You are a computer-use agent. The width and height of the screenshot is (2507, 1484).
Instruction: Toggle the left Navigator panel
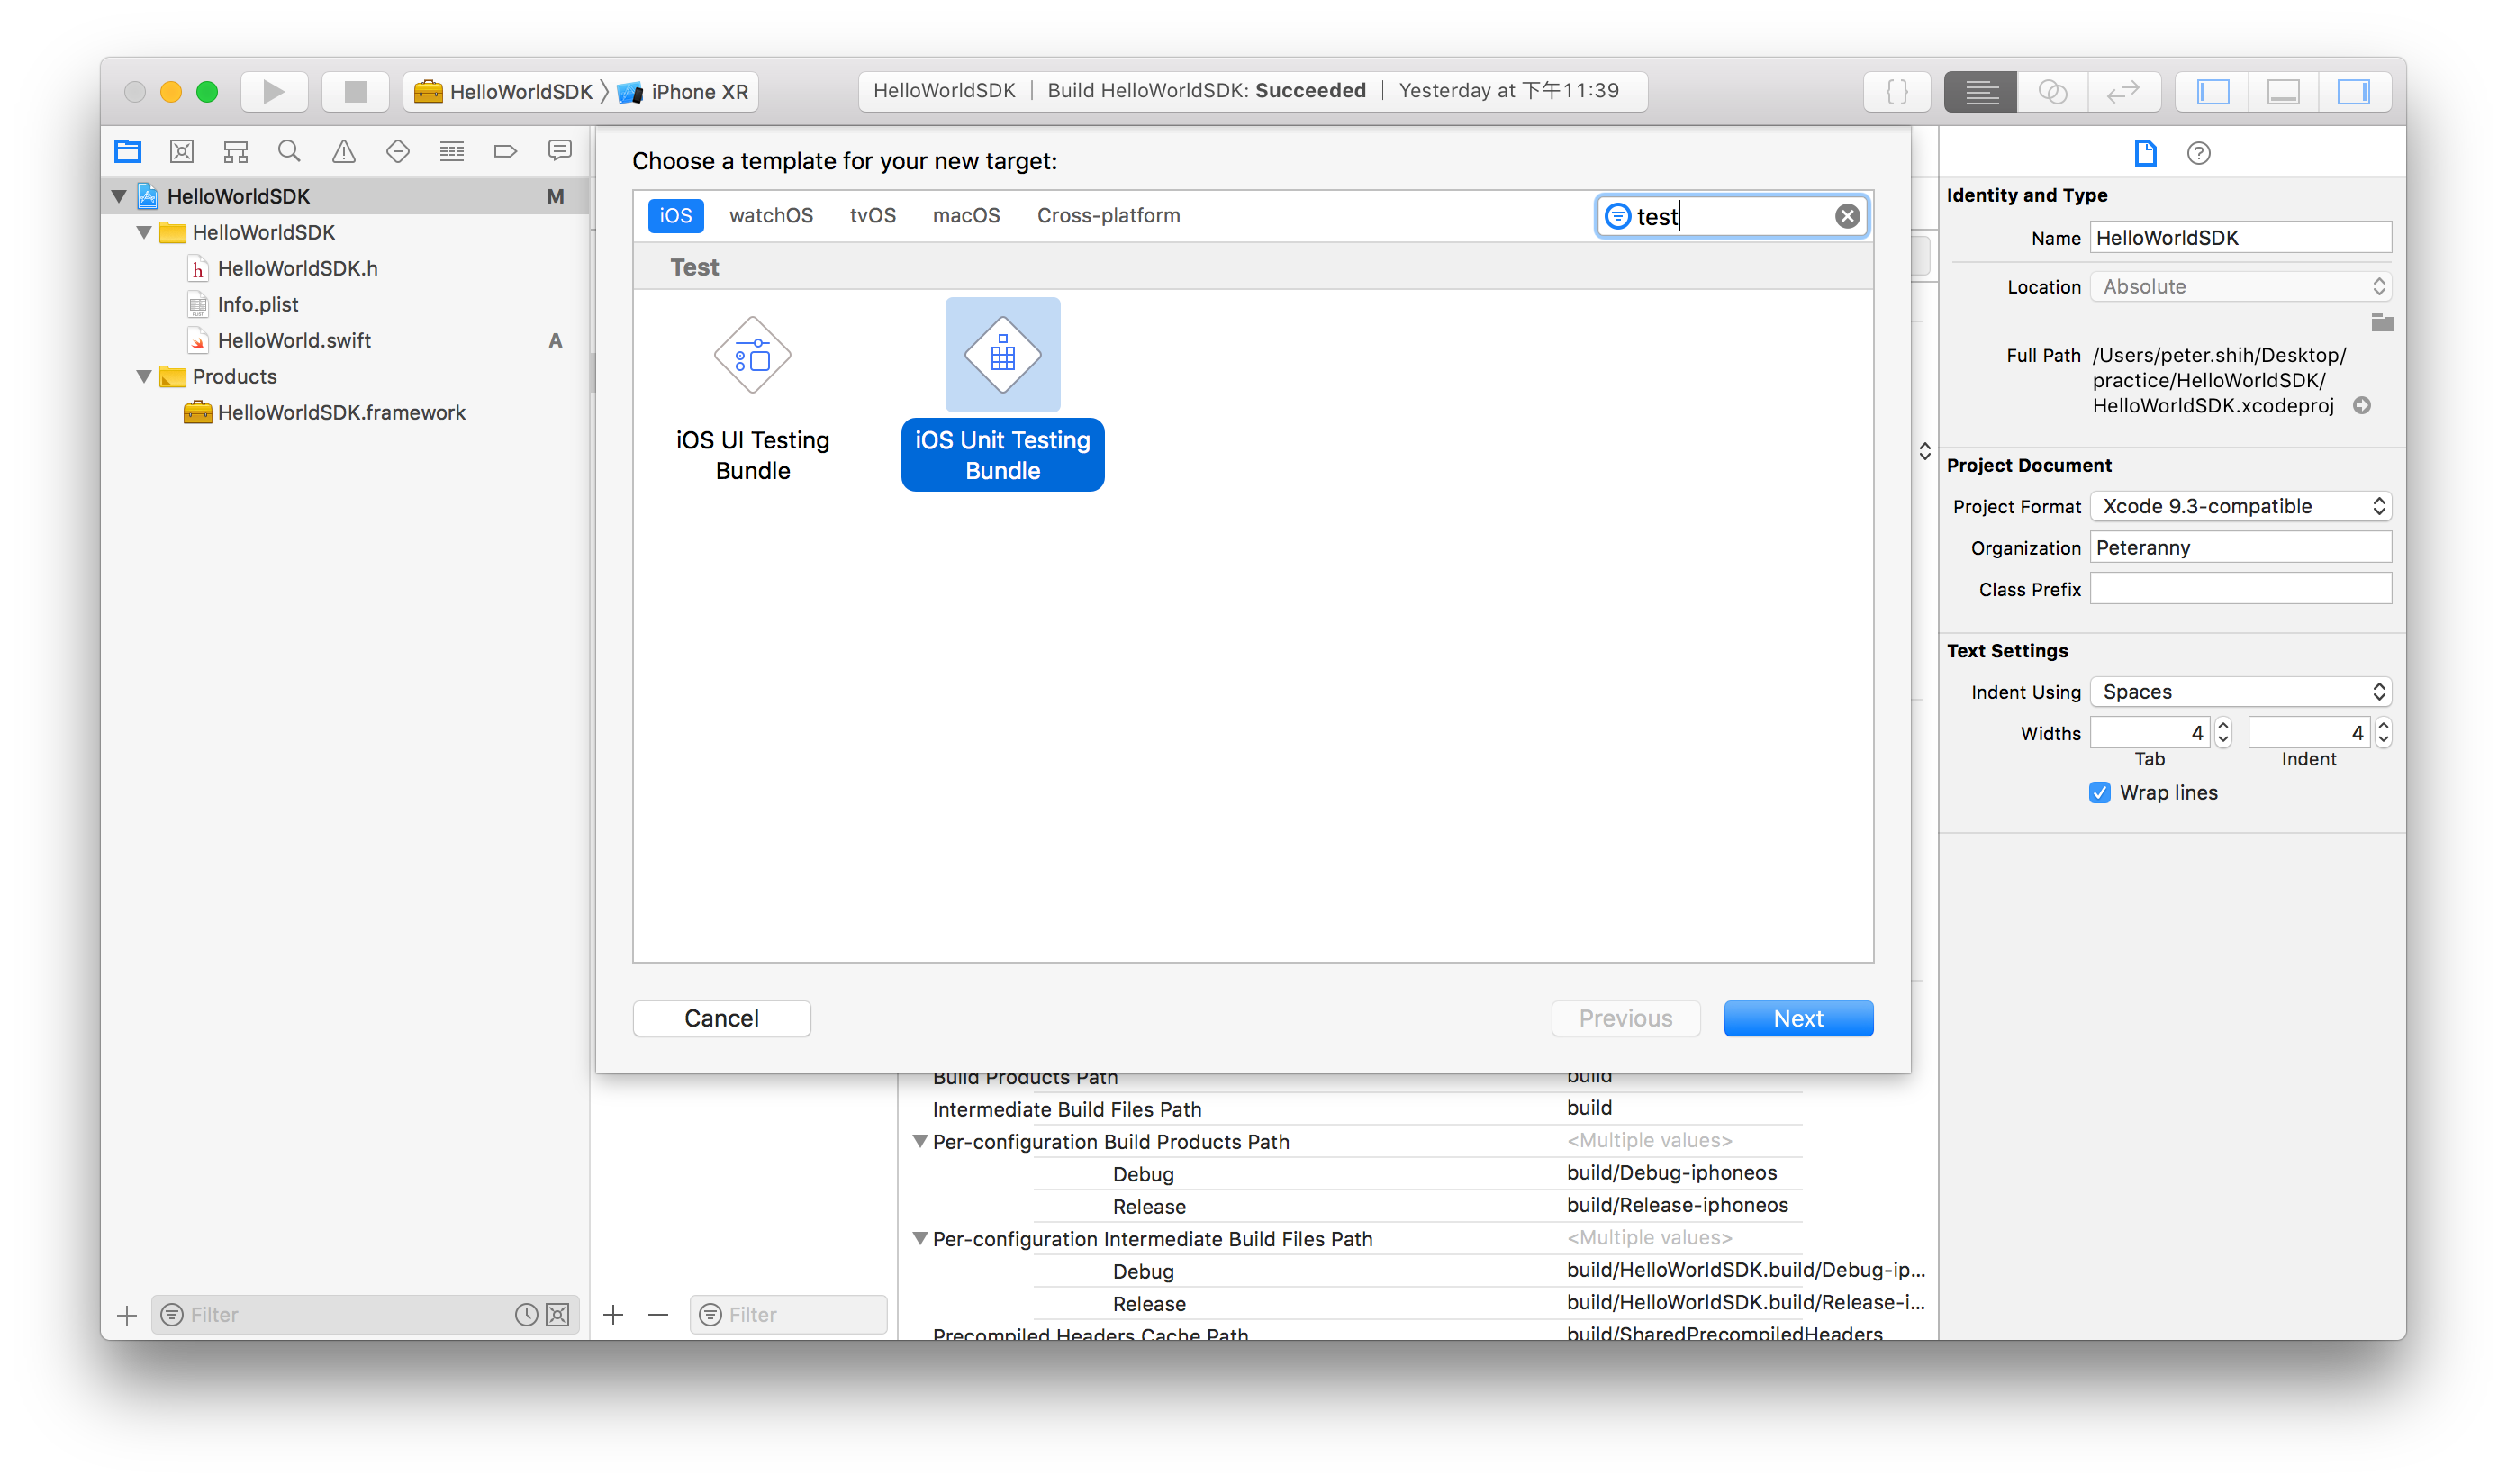point(2212,92)
